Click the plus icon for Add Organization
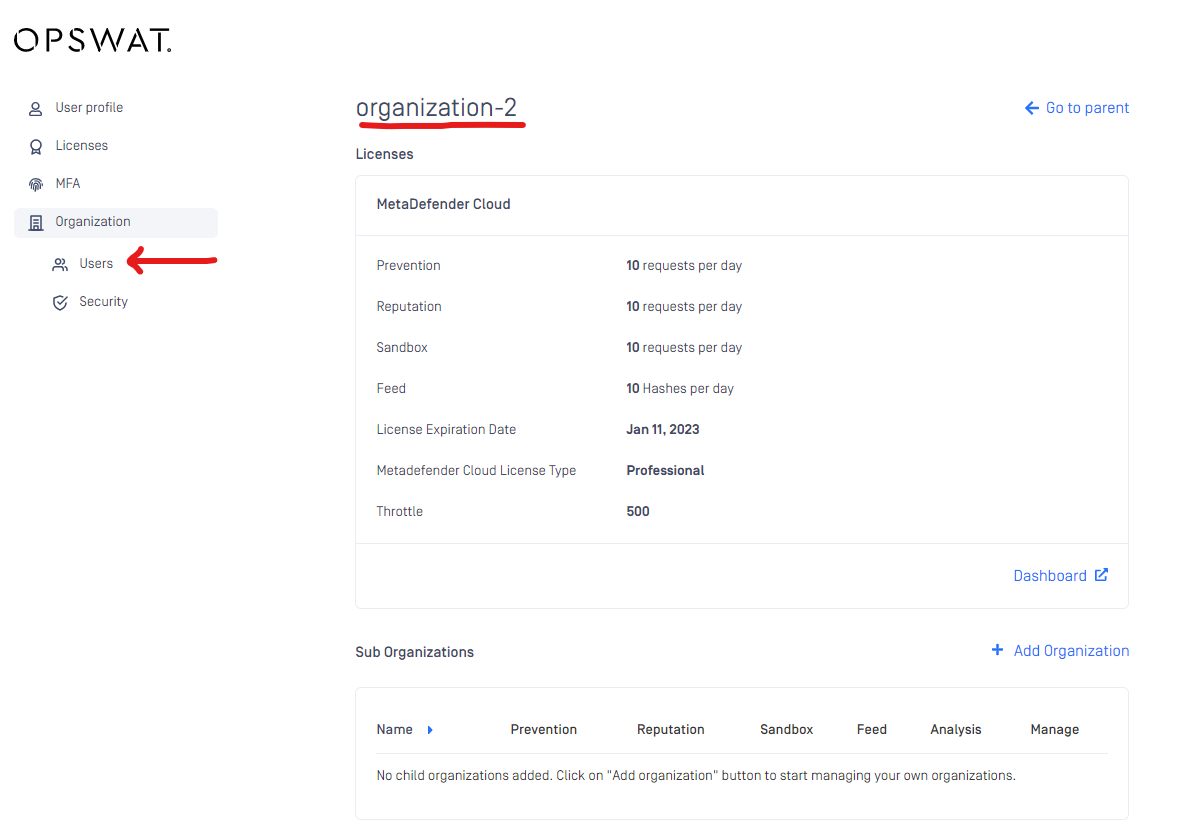Image resolution: width=1177 pixels, height=835 pixels. 997,650
